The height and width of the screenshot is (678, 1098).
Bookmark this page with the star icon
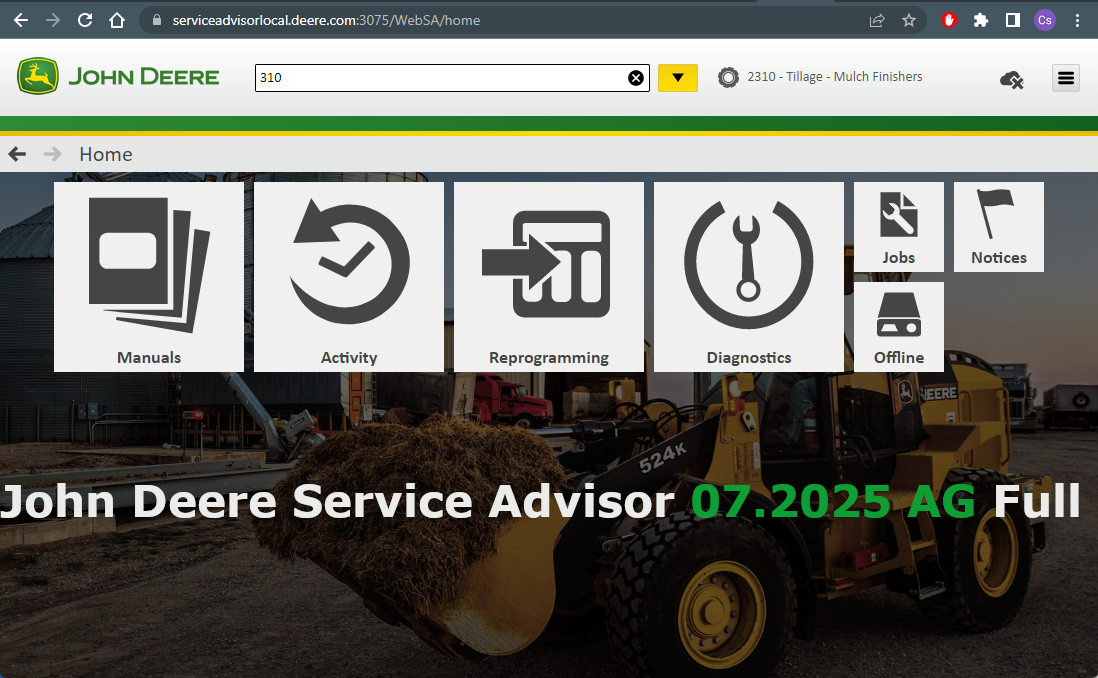907,19
